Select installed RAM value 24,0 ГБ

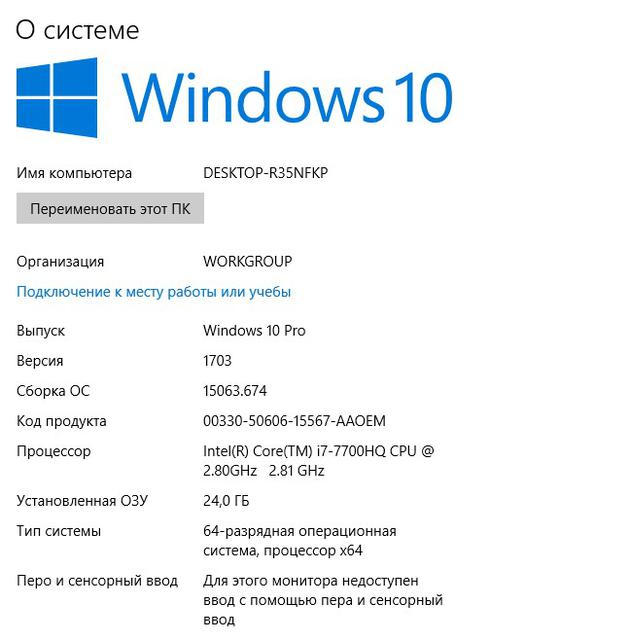(226, 501)
